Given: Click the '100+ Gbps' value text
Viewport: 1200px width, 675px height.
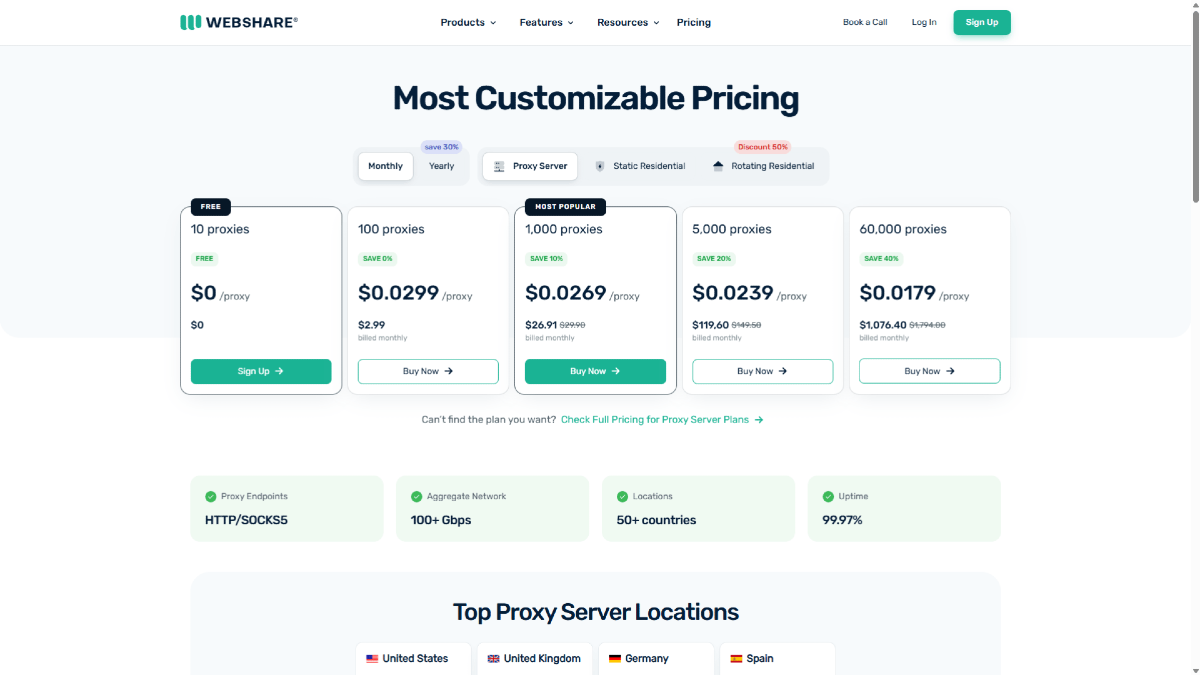Looking at the screenshot, I should pos(441,520).
